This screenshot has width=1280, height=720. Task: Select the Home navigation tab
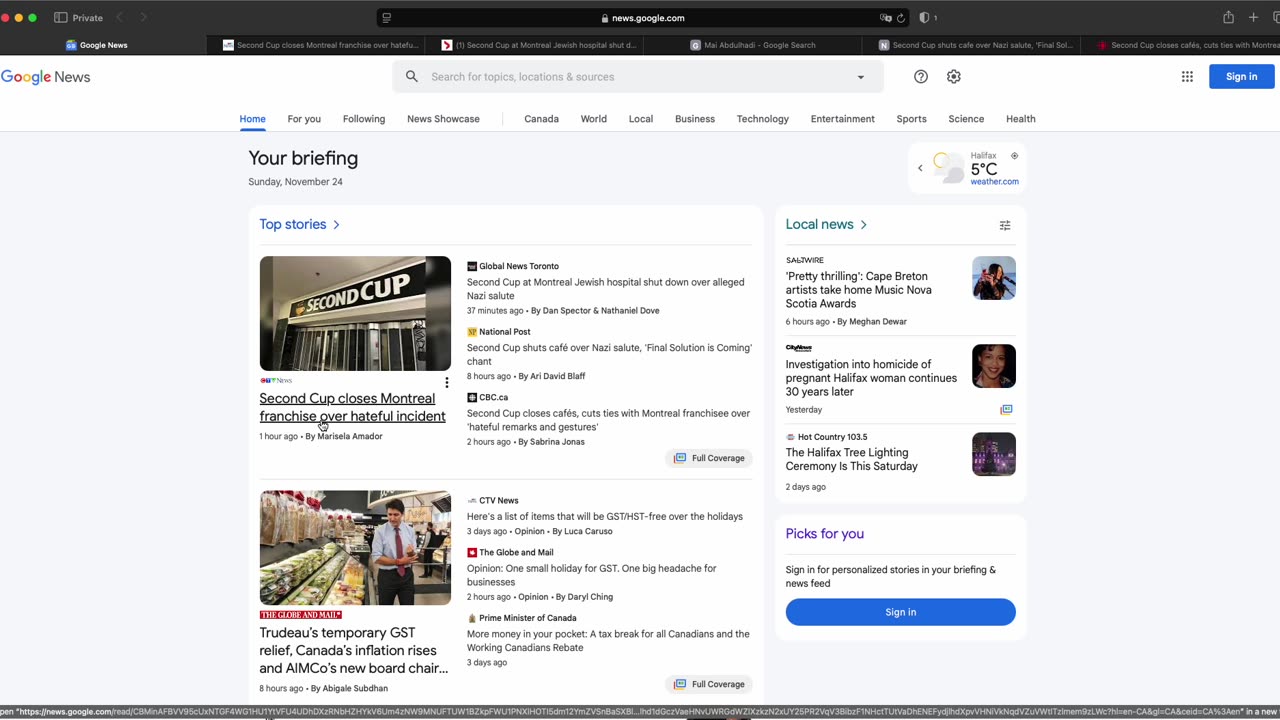pos(252,119)
